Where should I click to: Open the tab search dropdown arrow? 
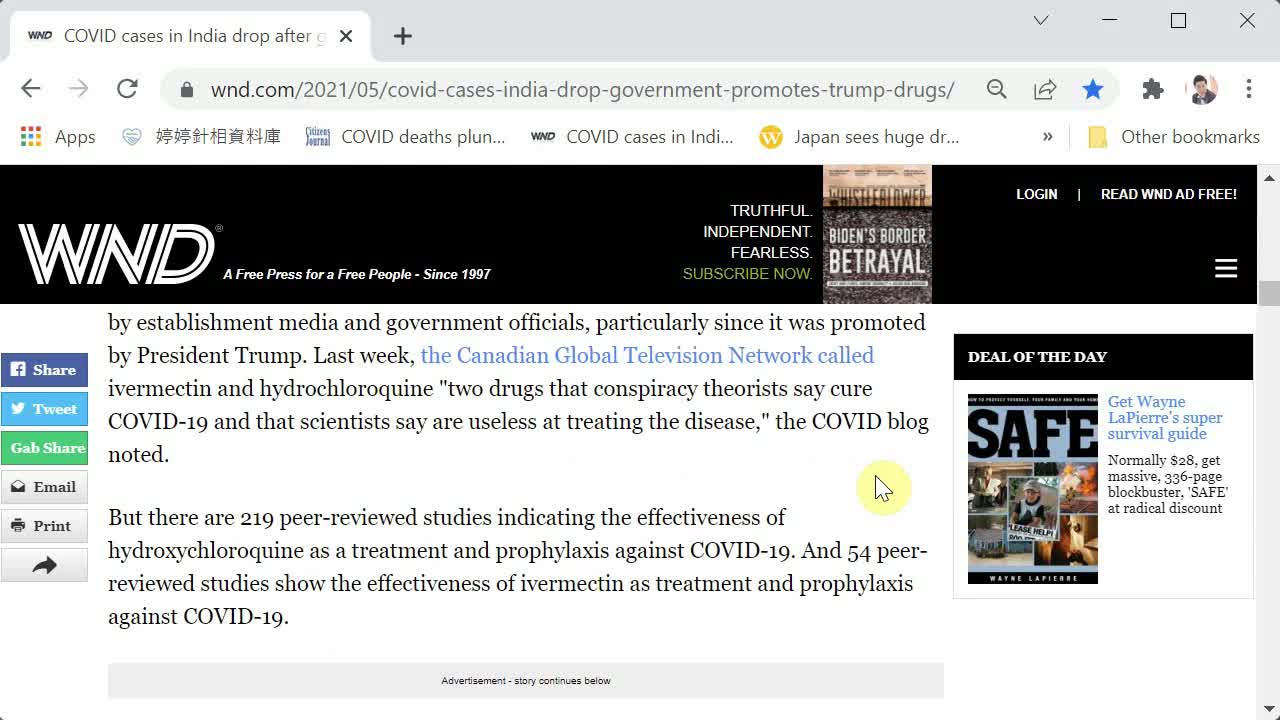coord(1041,20)
